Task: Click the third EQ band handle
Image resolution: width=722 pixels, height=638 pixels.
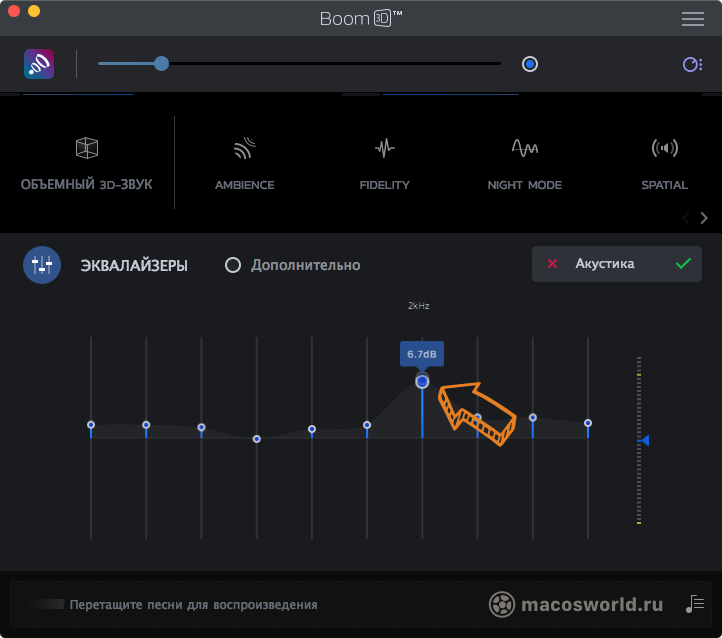Action: click(x=201, y=427)
